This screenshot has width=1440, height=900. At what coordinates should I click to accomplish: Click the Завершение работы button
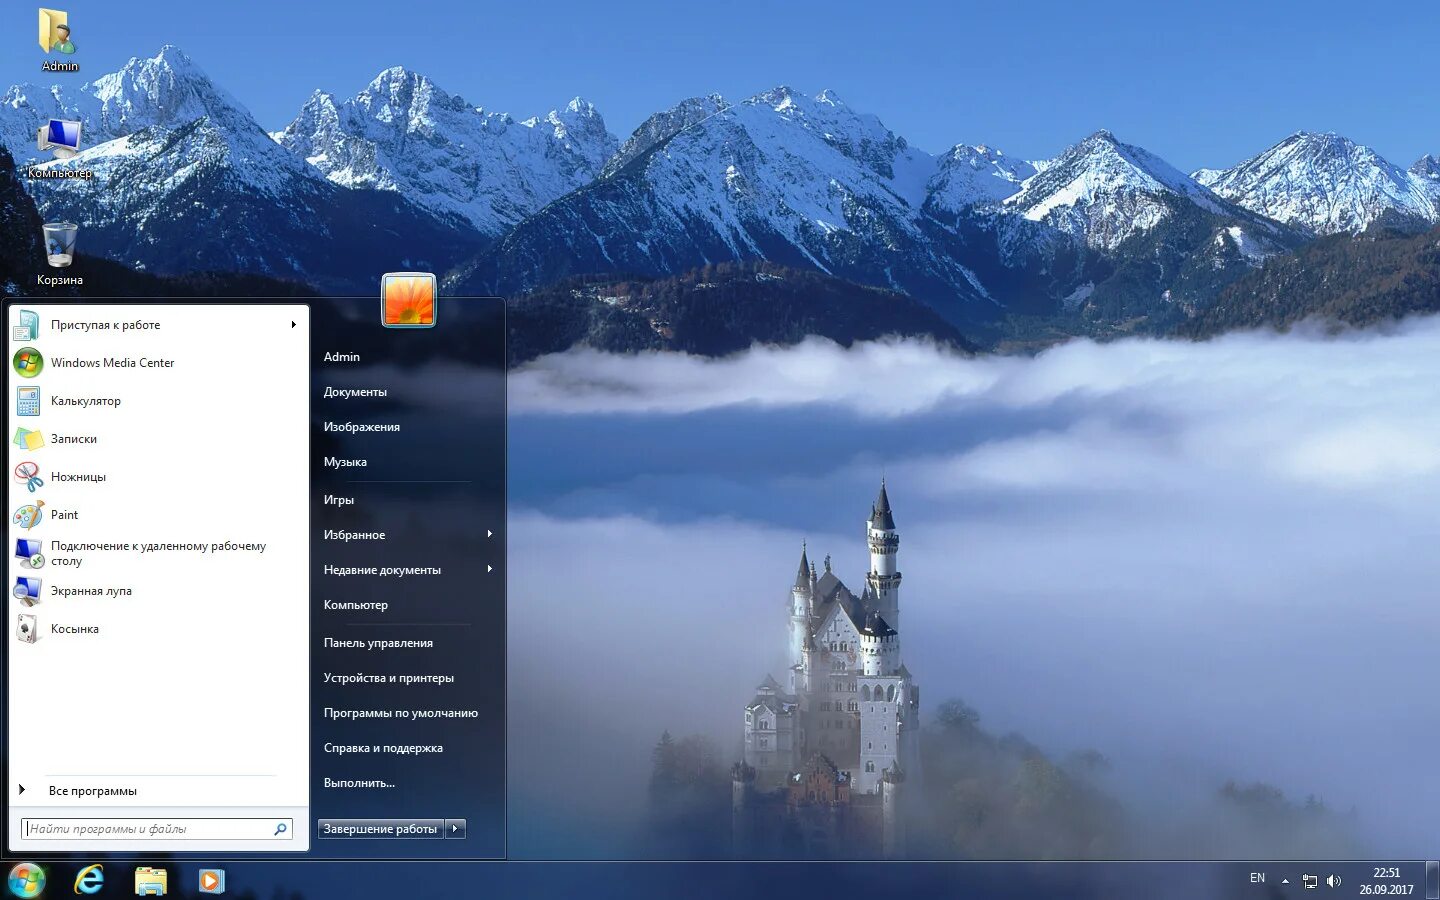click(x=381, y=829)
